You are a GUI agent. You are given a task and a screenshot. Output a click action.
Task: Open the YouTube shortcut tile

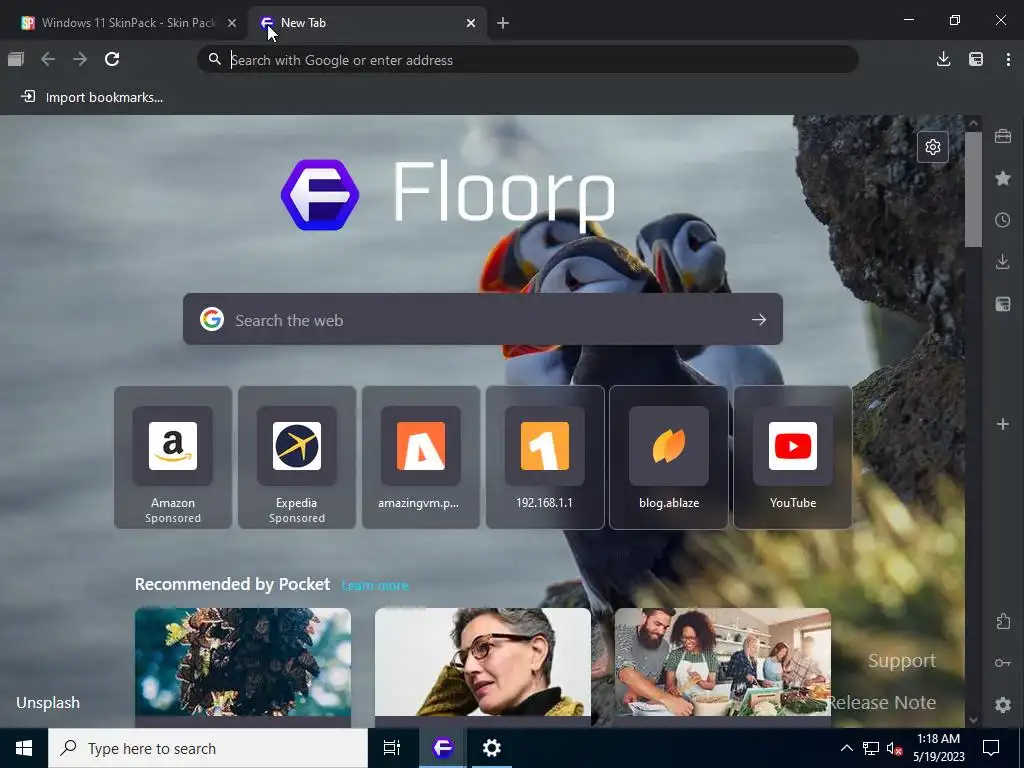coord(793,457)
